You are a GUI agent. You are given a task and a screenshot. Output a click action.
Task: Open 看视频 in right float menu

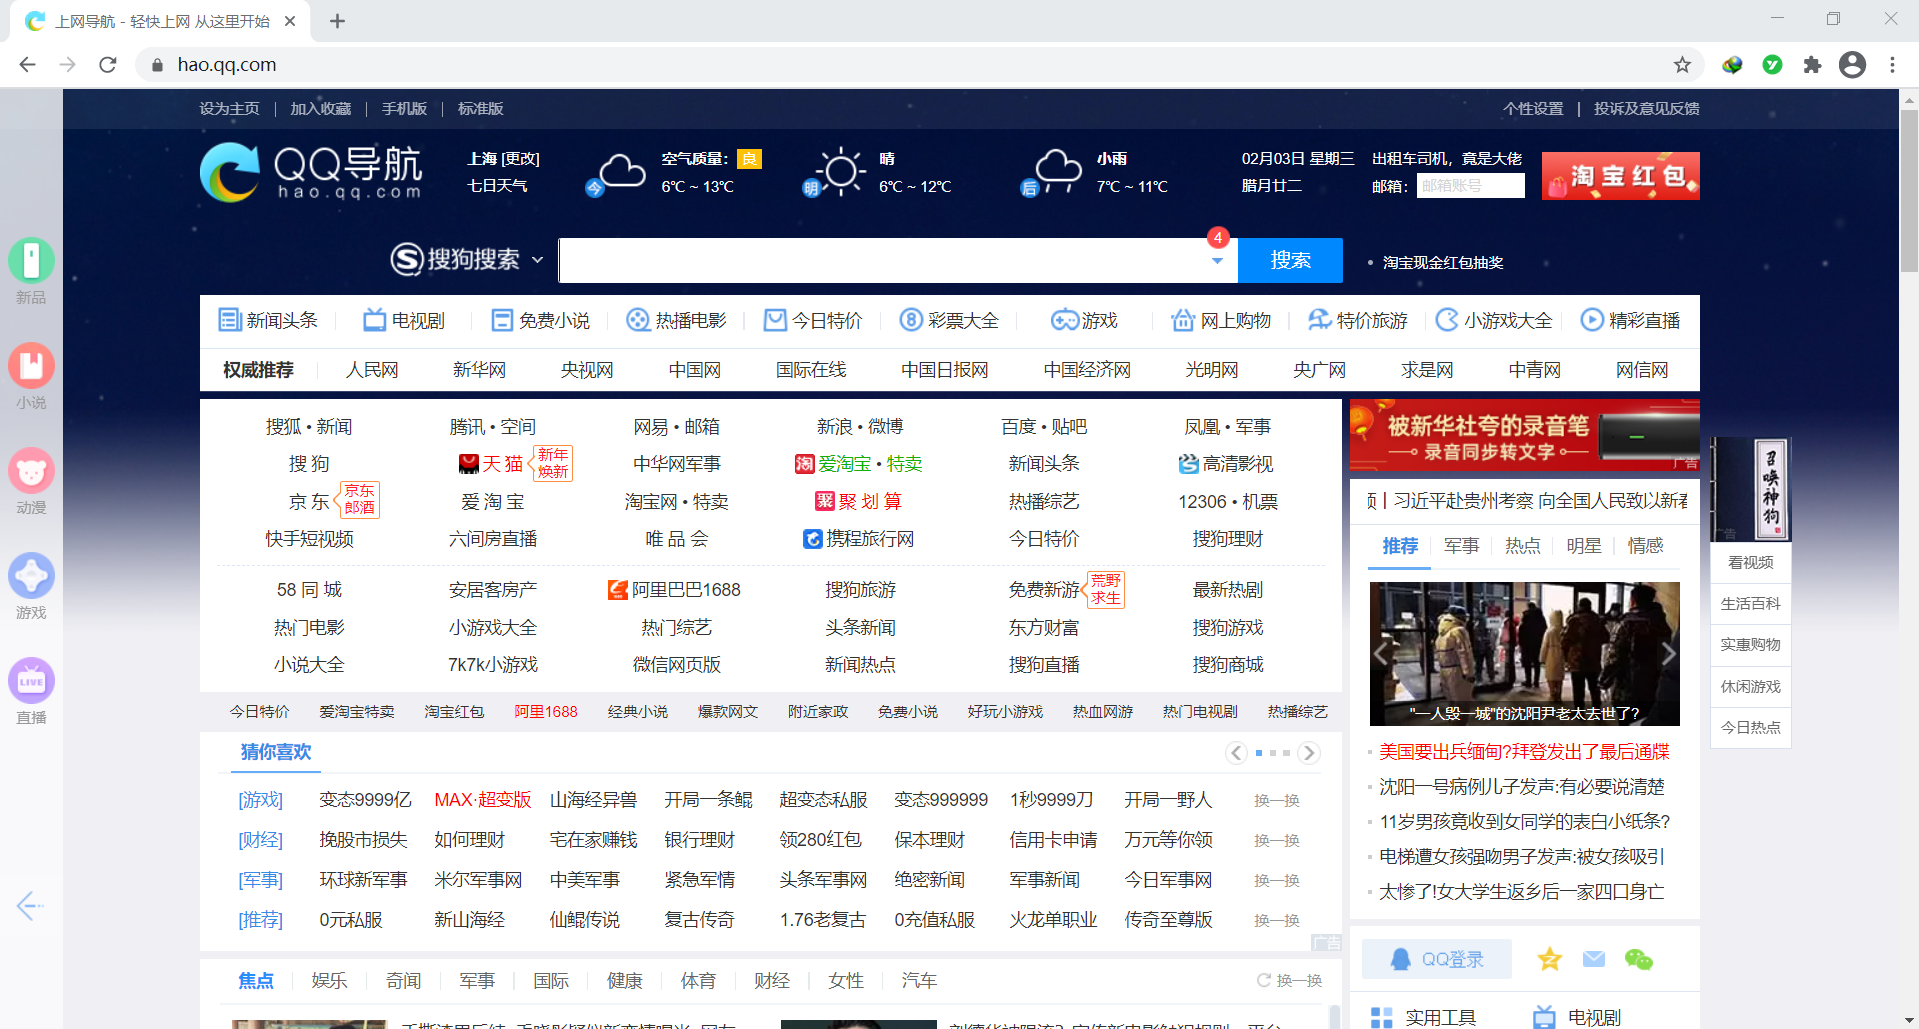point(1750,563)
